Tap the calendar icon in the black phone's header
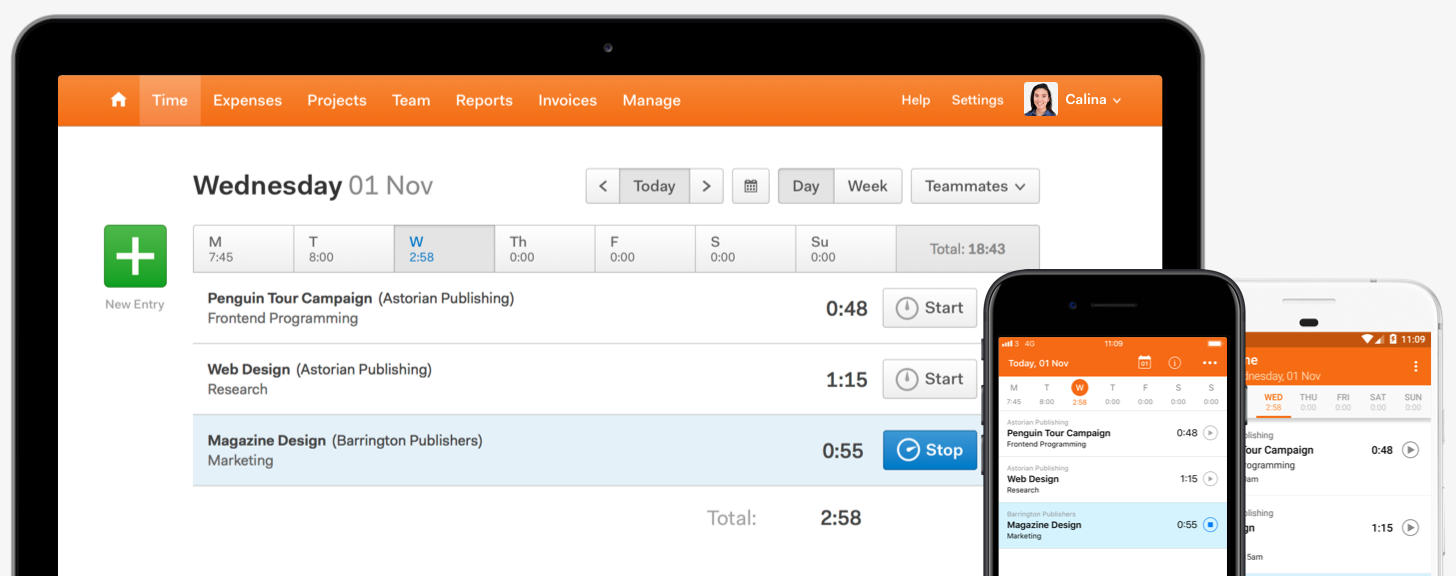Screen dimensions: 1456x576 (x=1145, y=363)
